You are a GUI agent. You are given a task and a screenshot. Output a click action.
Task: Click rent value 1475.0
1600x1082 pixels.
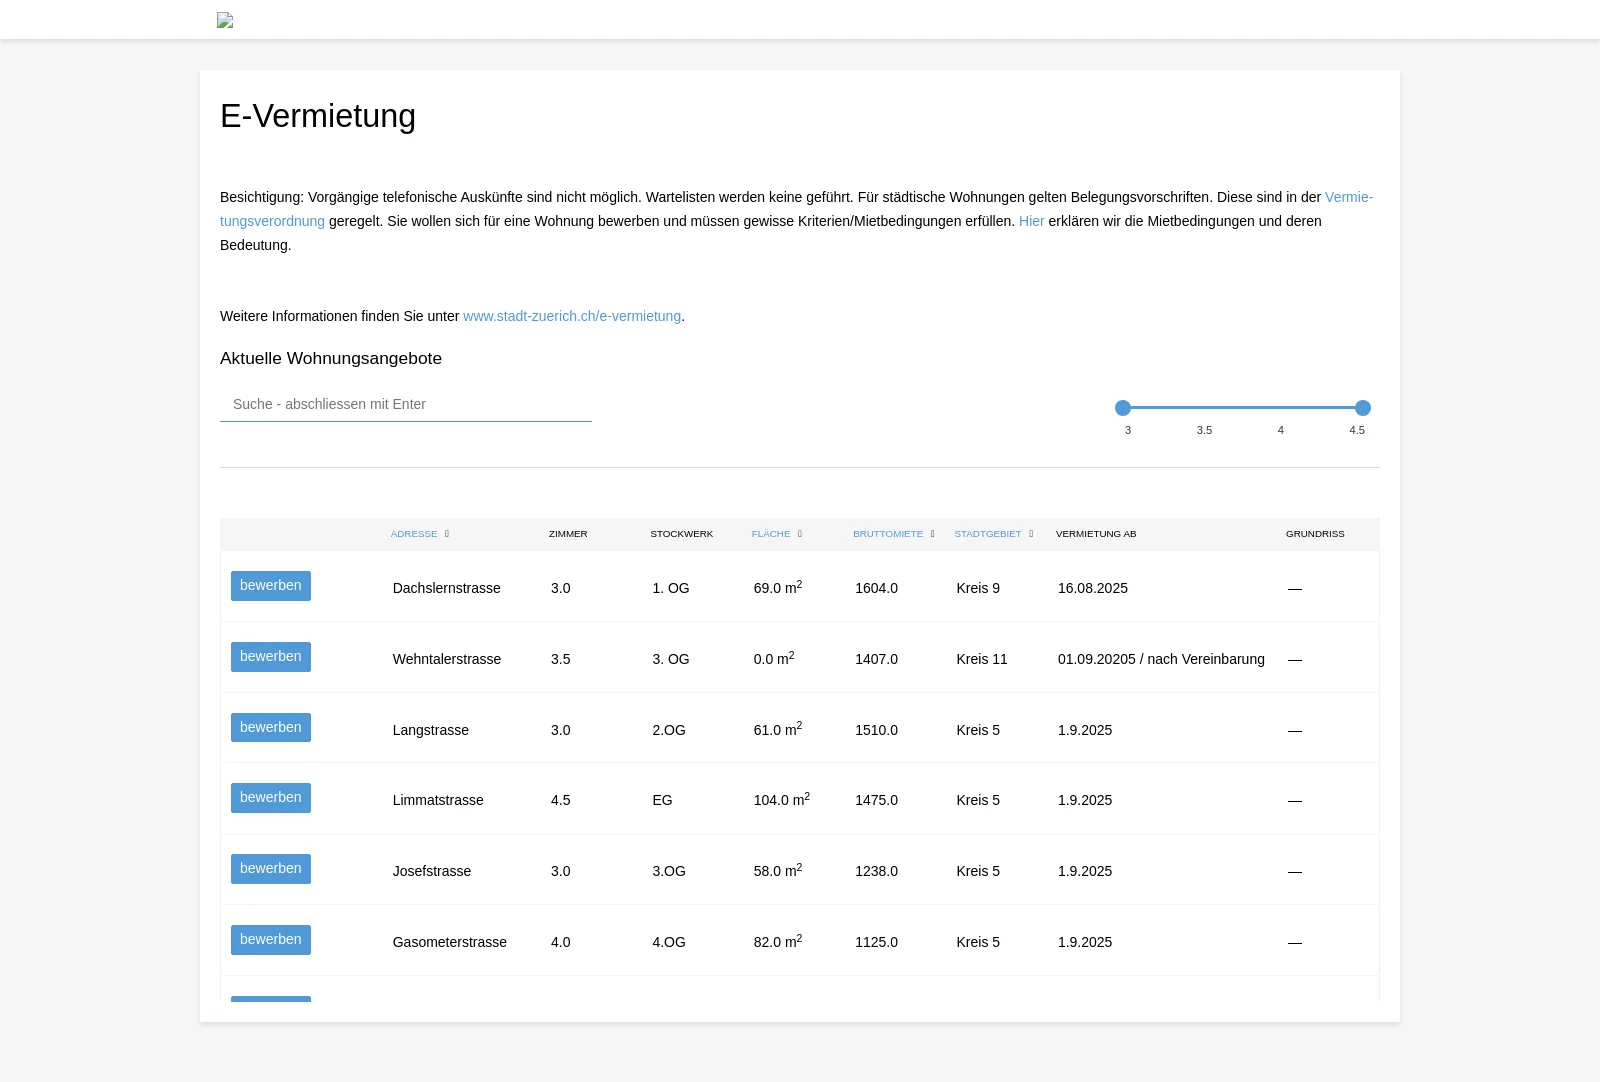point(876,800)
